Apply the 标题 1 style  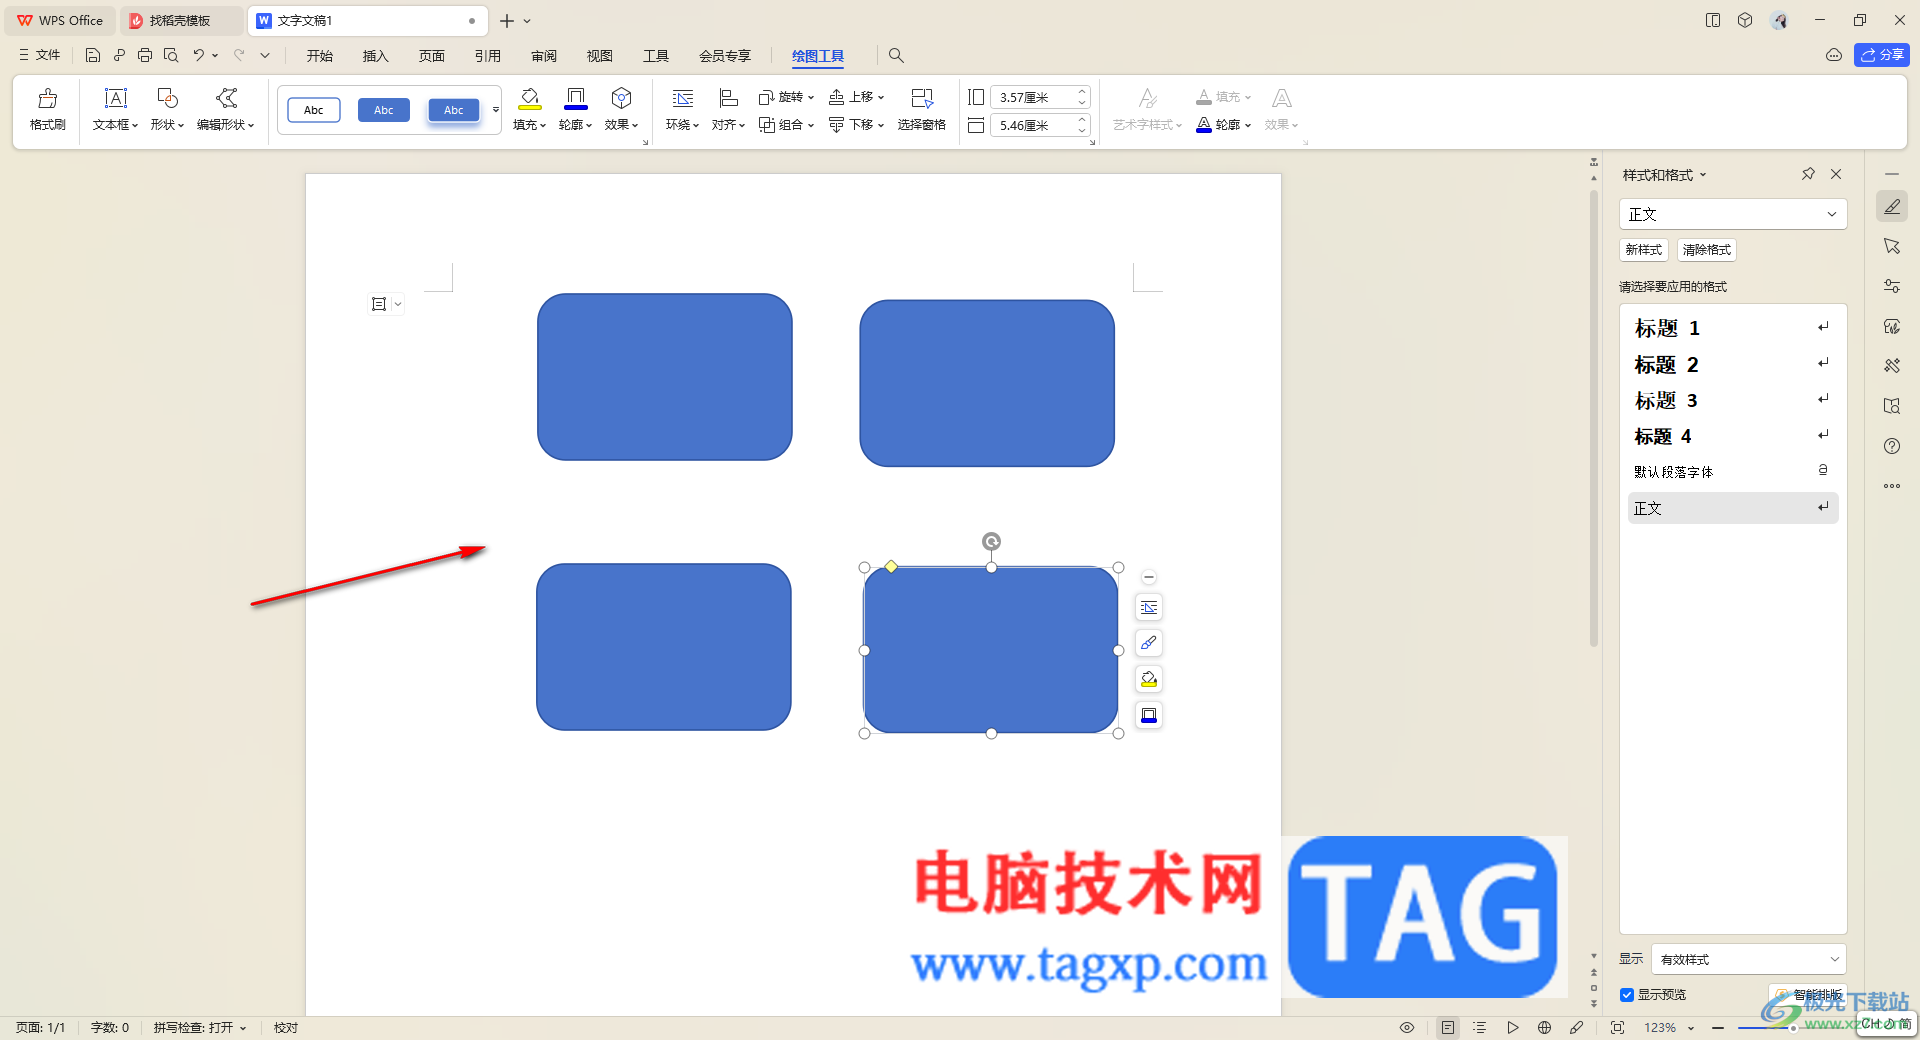[x=1732, y=328]
